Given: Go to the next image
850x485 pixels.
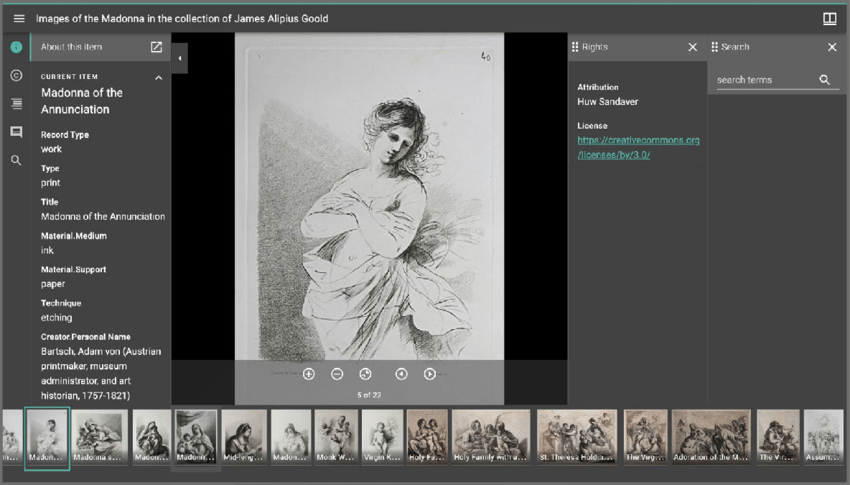Looking at the screenshot, I should click(x=429, y=374).
